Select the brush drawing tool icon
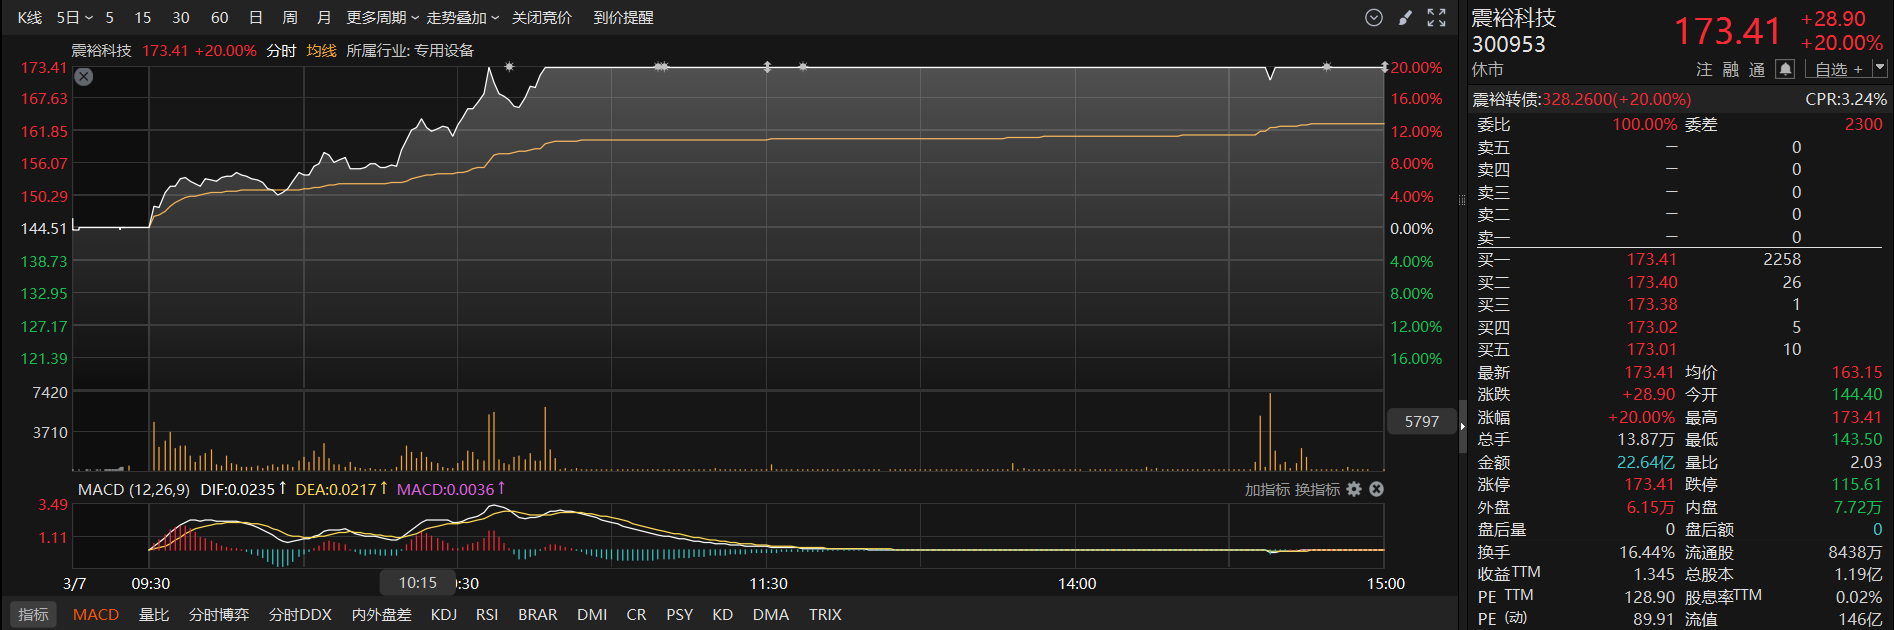1894x630 pixels. 1405,18
